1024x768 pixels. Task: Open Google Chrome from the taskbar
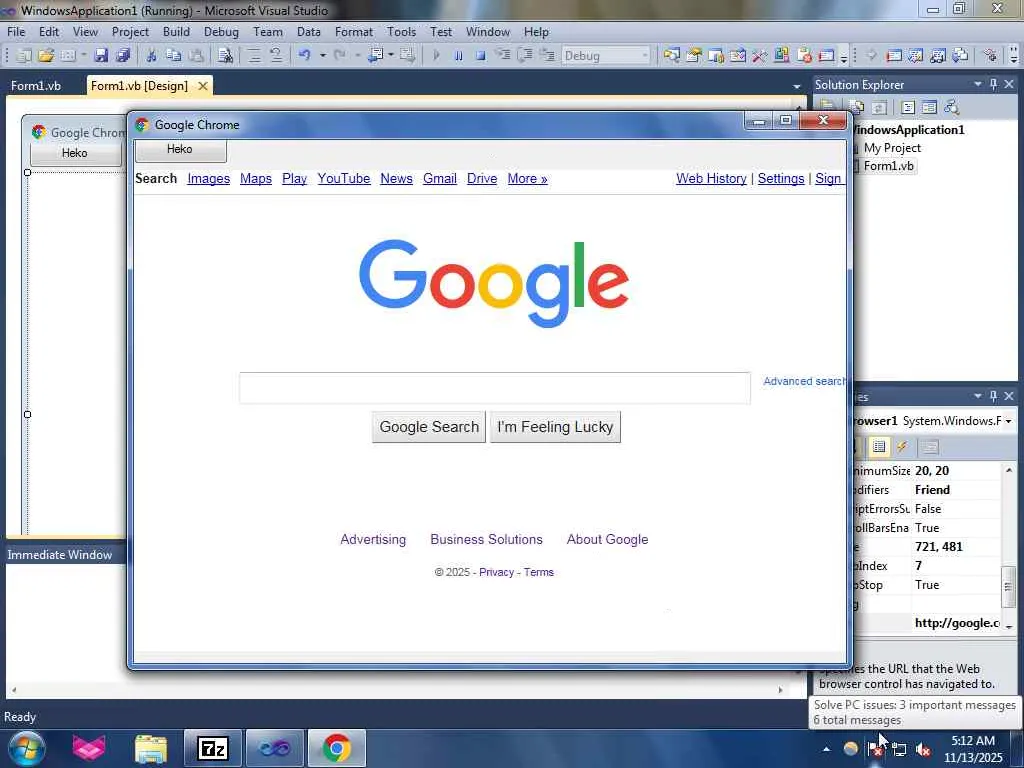(336, 748)
